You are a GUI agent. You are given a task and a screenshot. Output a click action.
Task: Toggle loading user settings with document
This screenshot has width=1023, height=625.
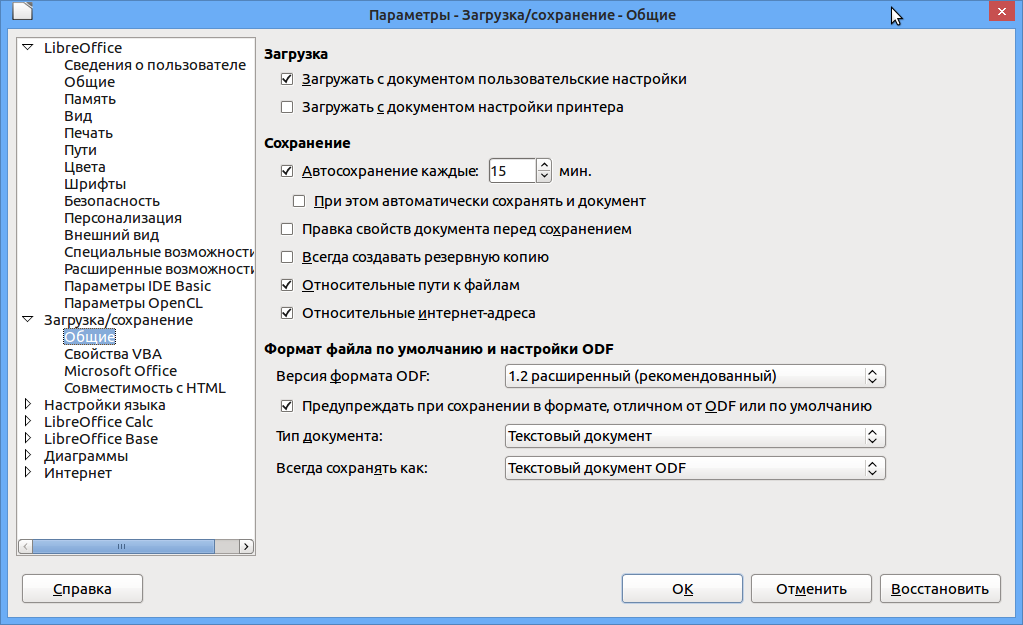pos(287,79)
